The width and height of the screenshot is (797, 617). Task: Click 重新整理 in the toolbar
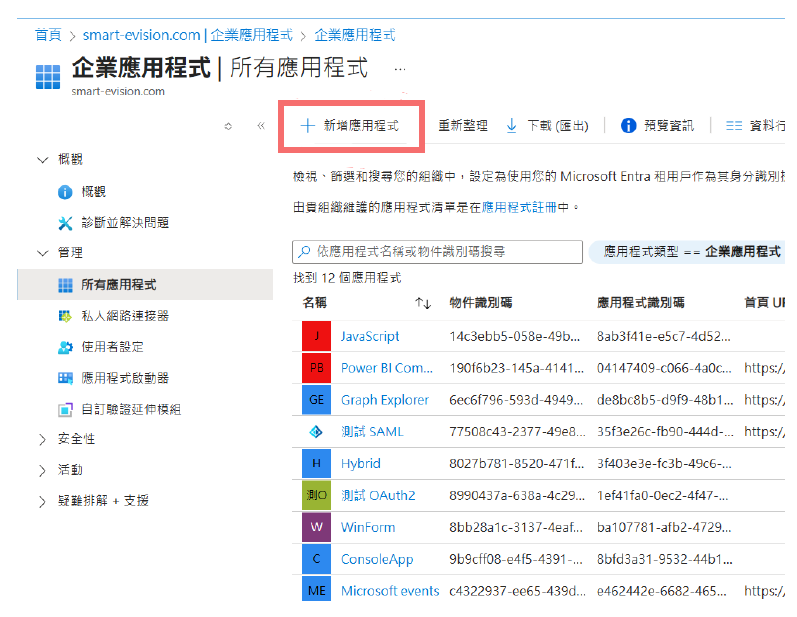463,126
